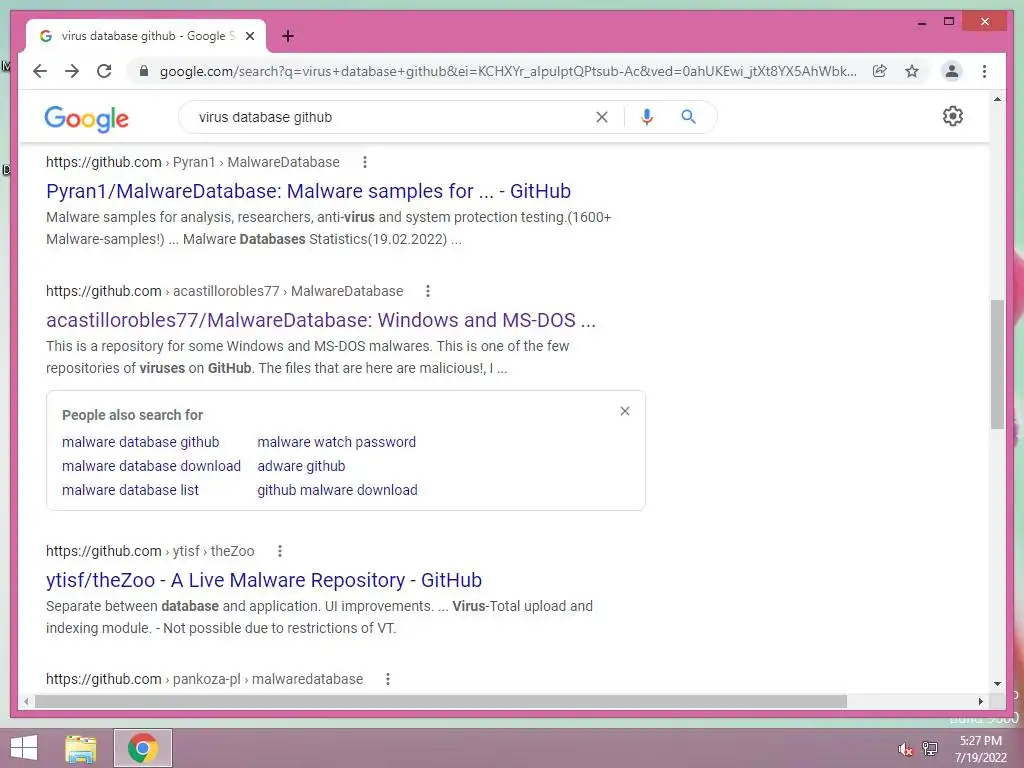Click the ytisf theZoo URL breadcrumb
This screenshot has height=768, width=1024.
tap(150, 551)
